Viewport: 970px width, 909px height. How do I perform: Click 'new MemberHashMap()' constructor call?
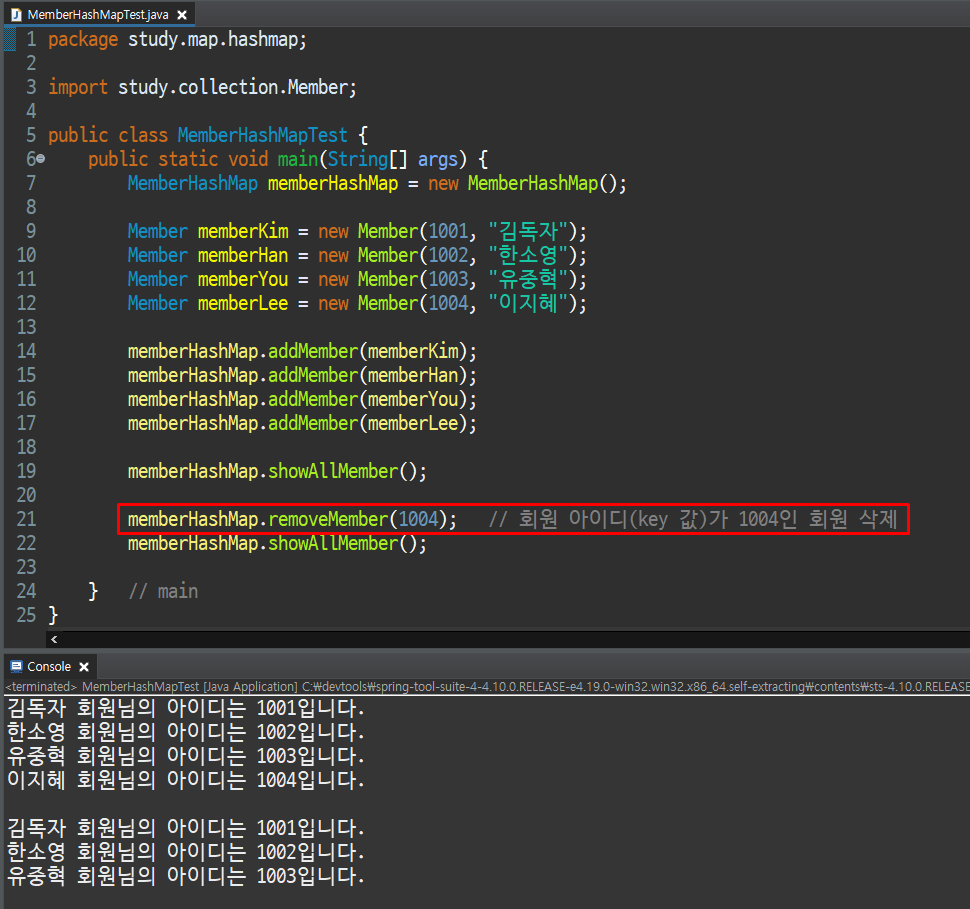[521, 184]
